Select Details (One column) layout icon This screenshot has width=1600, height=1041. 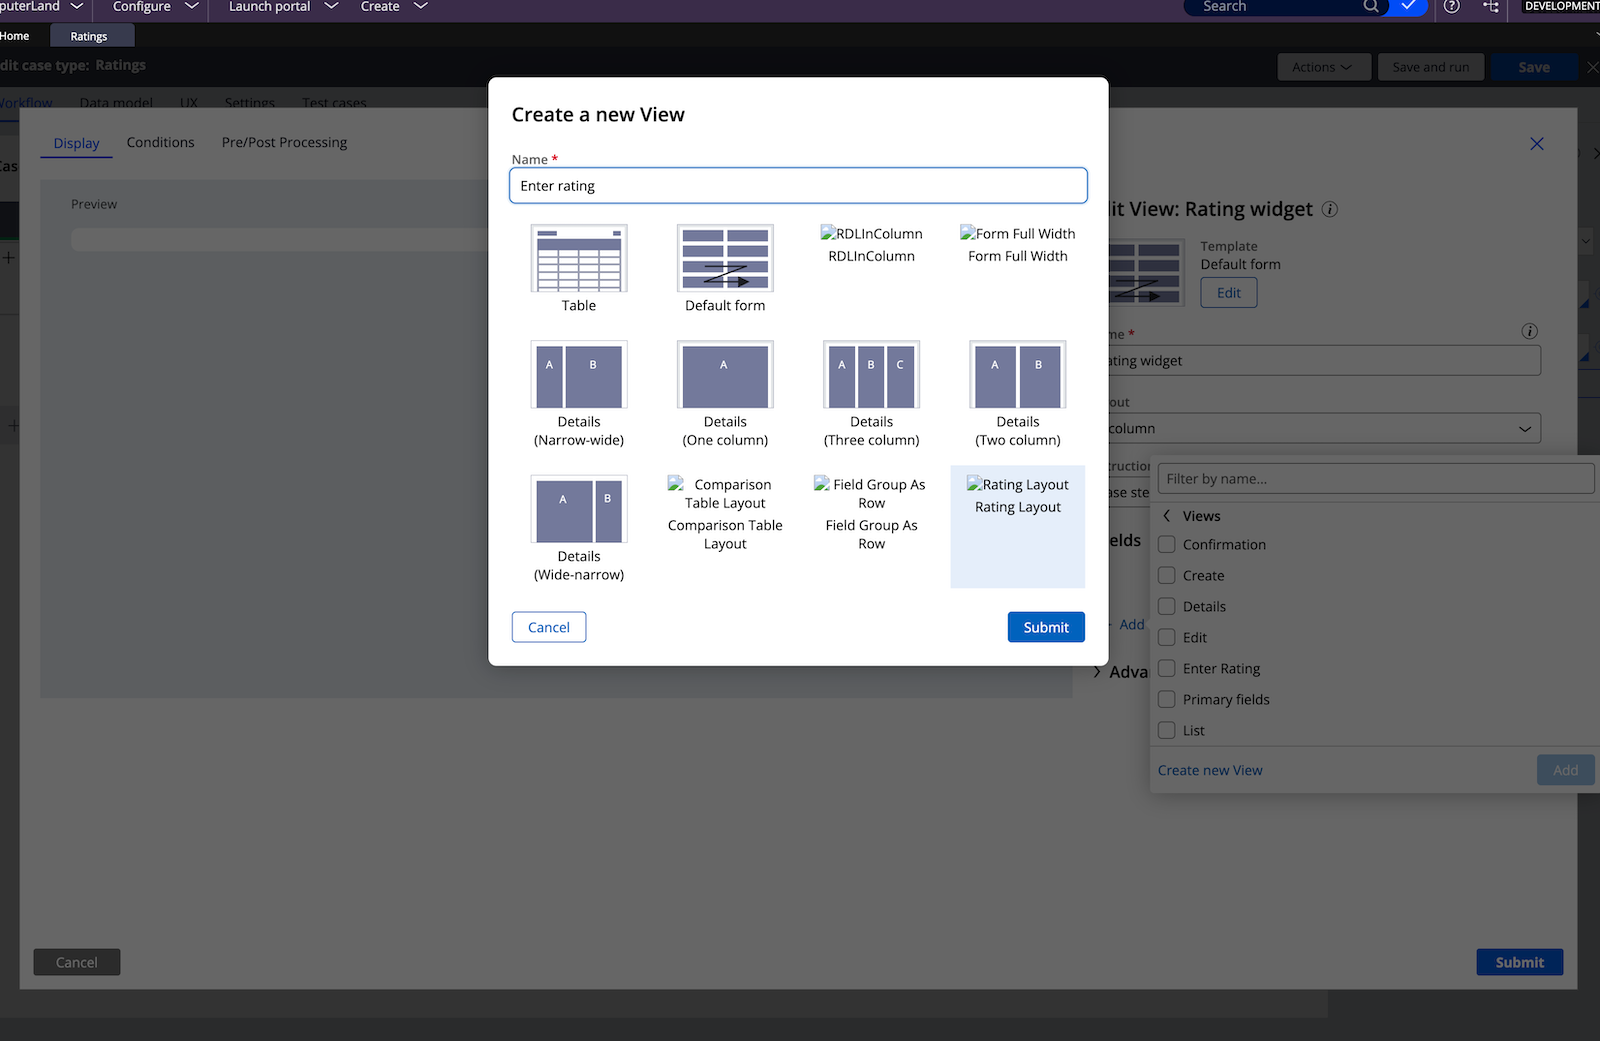(725, 375)
